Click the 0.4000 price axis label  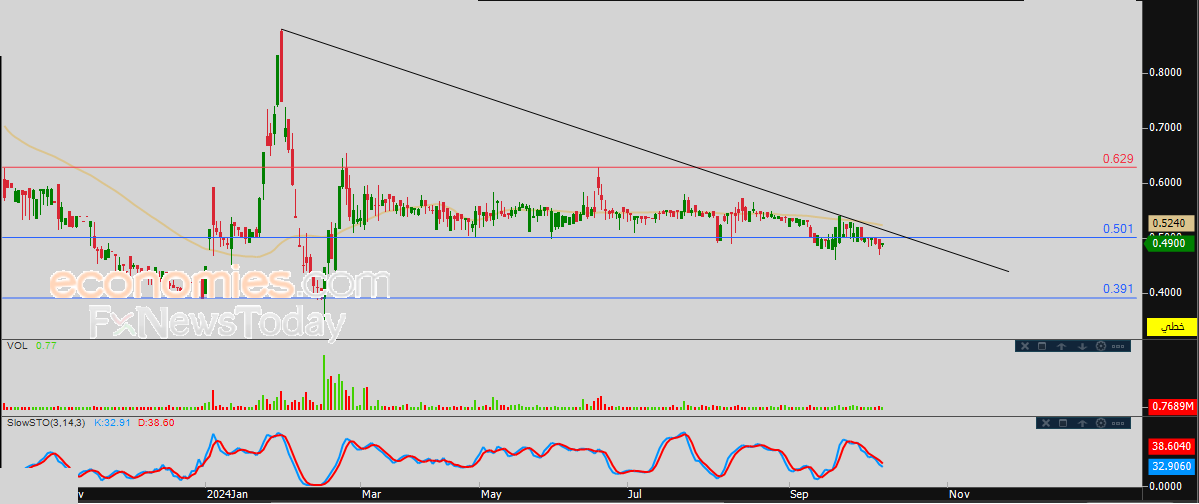[x=1166, y=292]
